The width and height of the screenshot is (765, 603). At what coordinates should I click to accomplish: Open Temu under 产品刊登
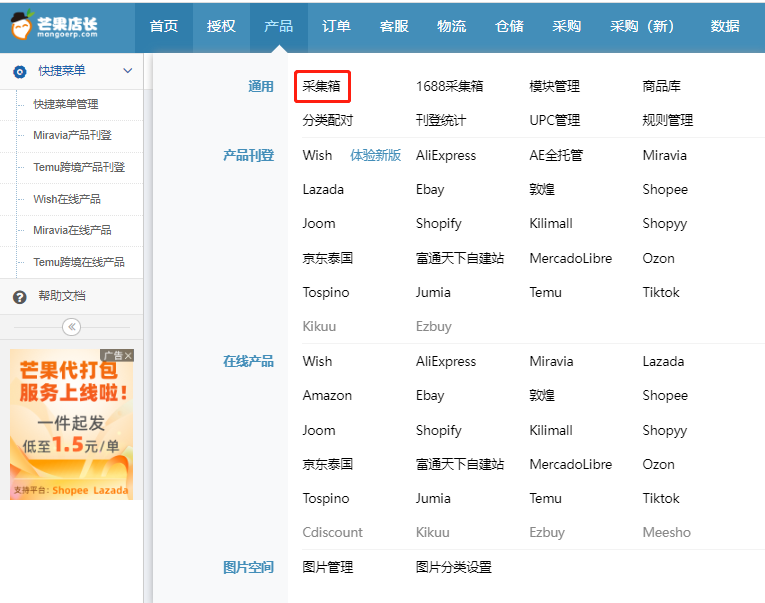[545, 292]
